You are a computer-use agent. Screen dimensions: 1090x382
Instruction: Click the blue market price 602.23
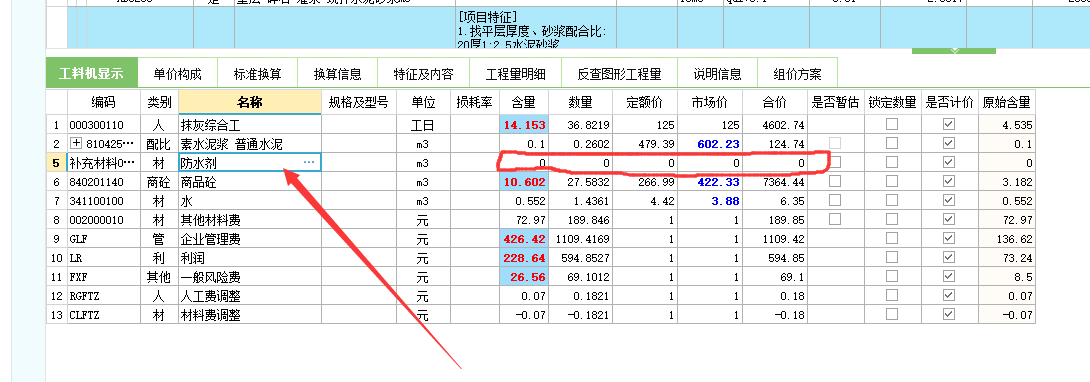pos(717,144)
